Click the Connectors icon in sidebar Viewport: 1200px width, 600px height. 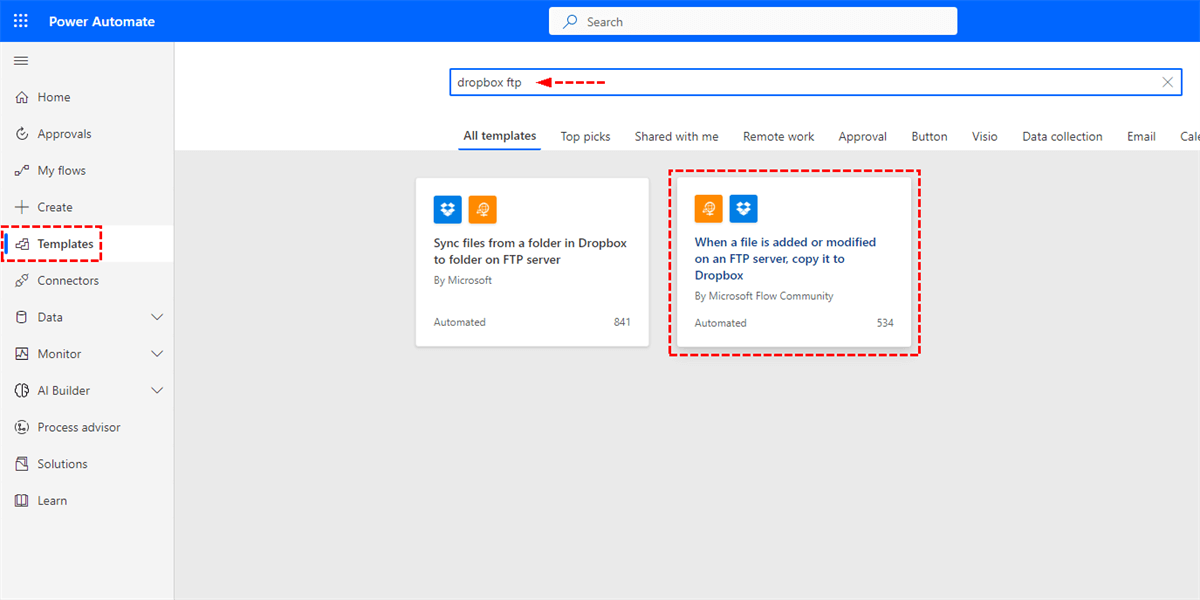22,281
